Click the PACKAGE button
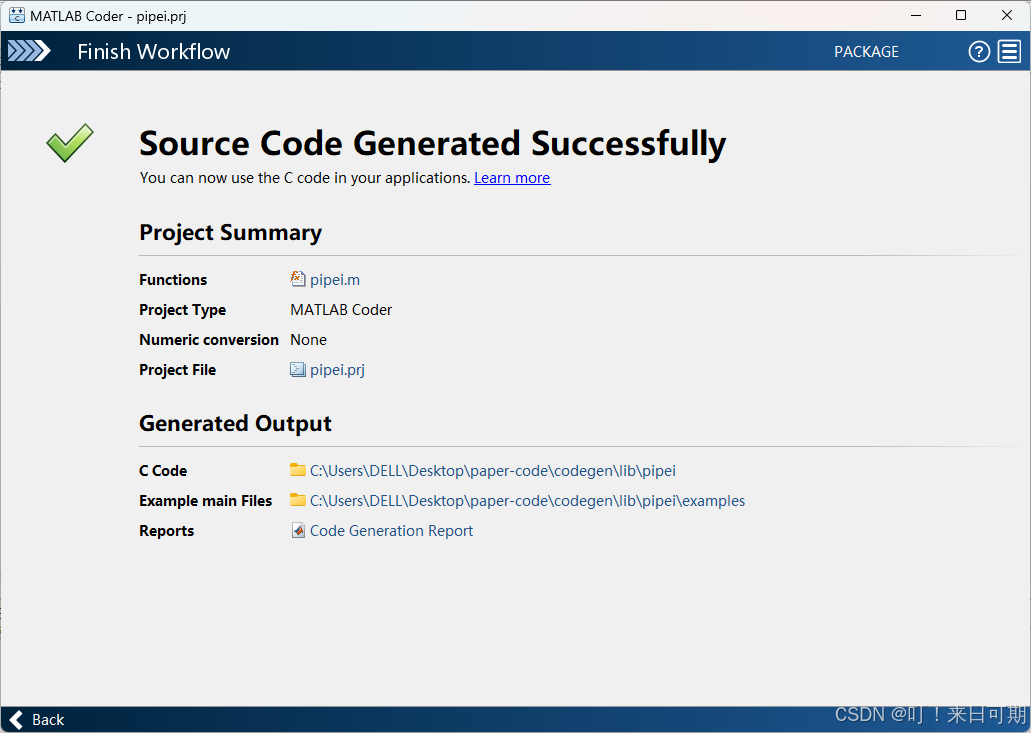The height and width of the screenshot is (733, 1031). (x=866, y=52)
